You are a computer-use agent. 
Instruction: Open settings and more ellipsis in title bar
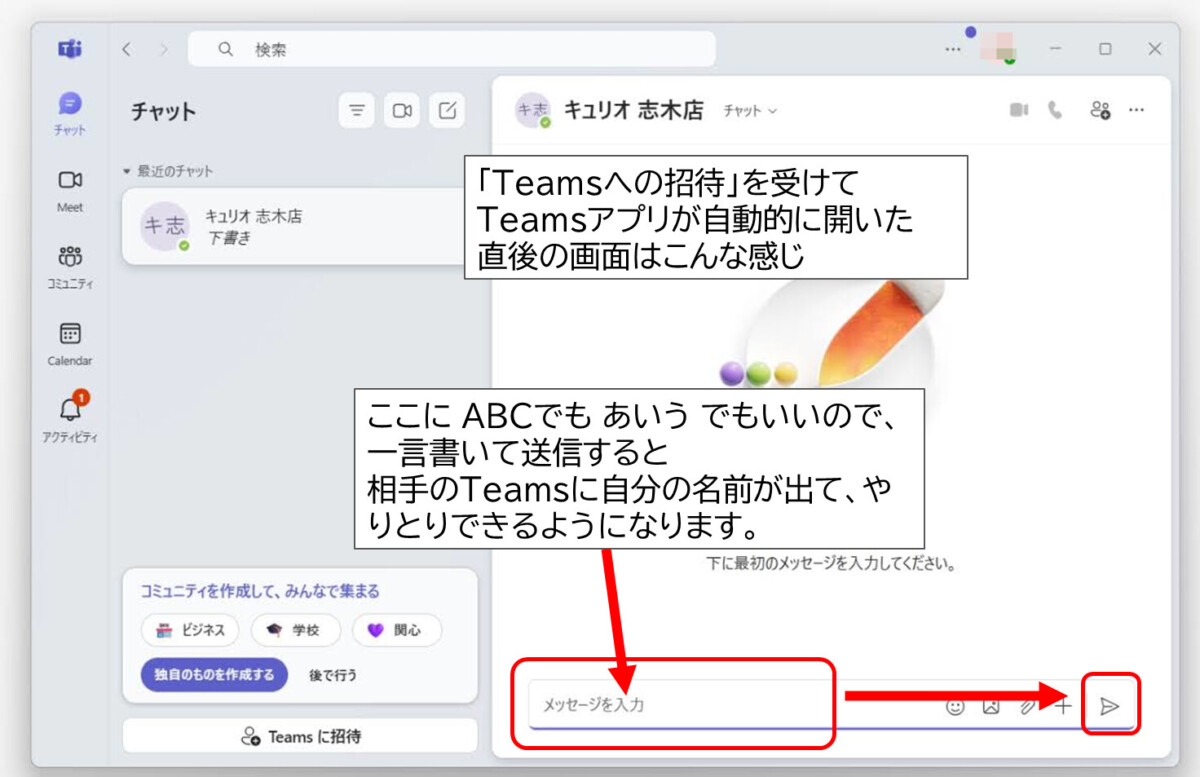point(953,49)
